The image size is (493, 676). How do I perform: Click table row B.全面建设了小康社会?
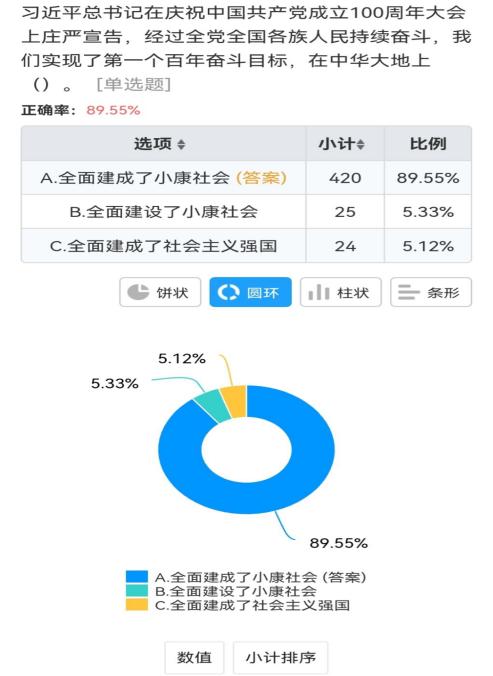tap(246, 212)
